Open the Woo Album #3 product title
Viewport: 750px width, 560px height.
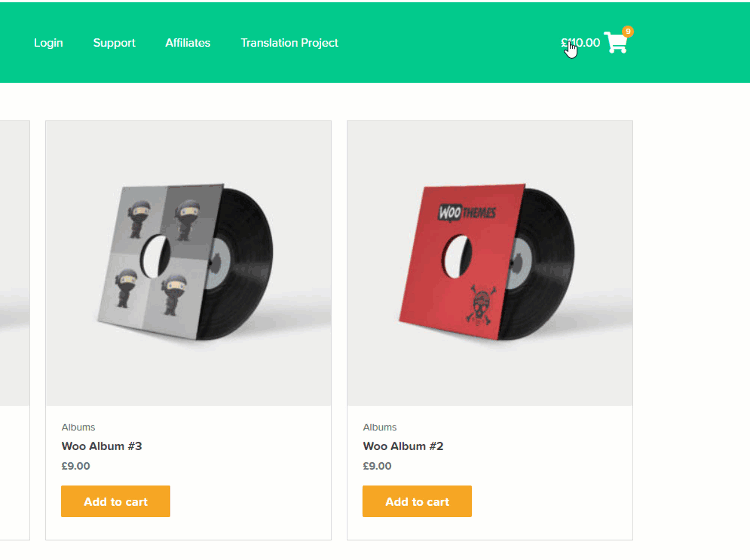102,446
